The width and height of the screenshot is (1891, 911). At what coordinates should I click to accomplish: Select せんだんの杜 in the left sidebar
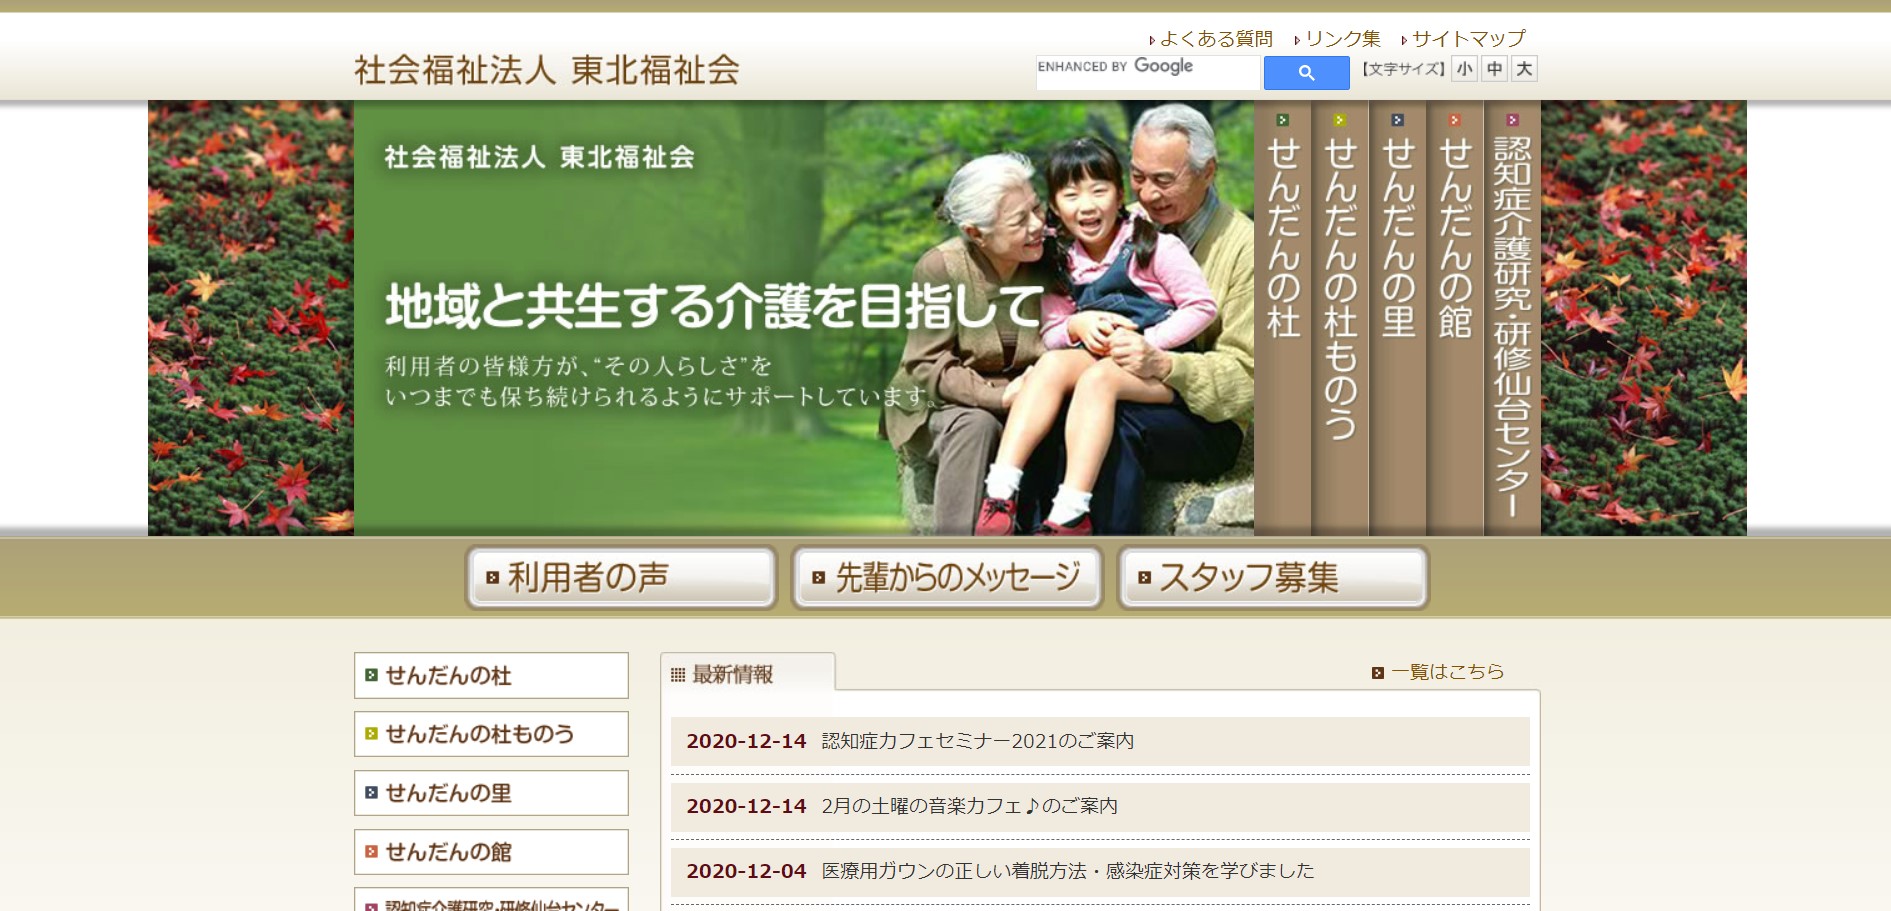[x=491, y=676]
